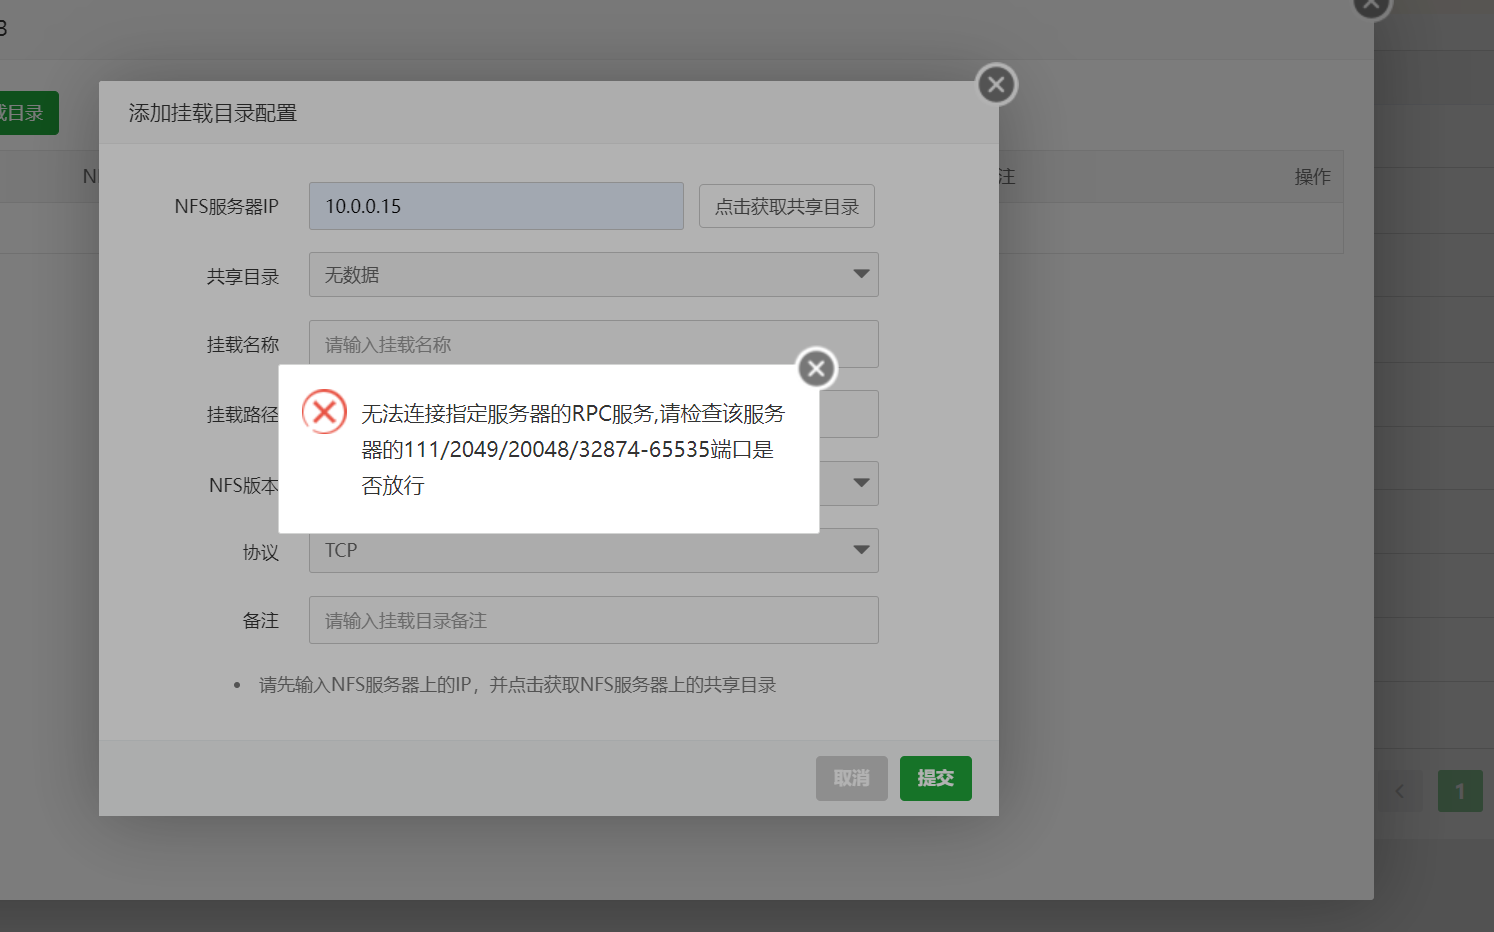Click the green 目录 button in background

click(28, 113)
